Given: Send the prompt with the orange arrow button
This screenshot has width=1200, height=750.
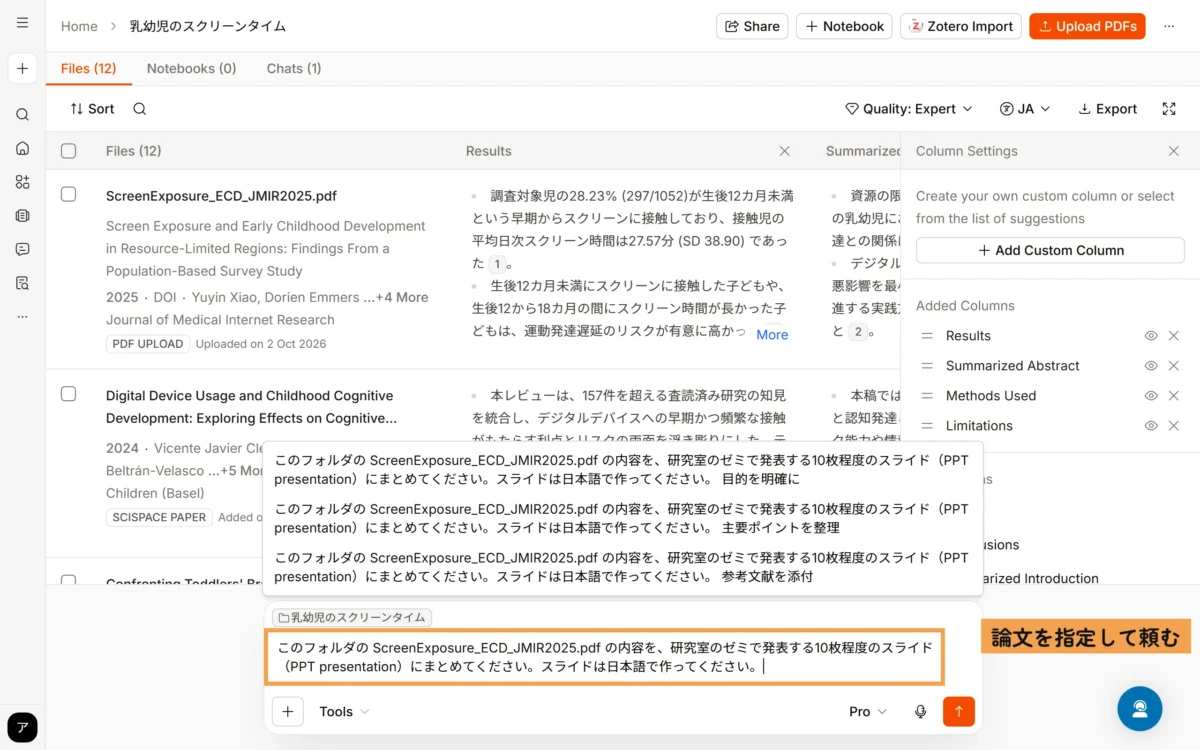Looking at the screenshot, I should [958, 712].
